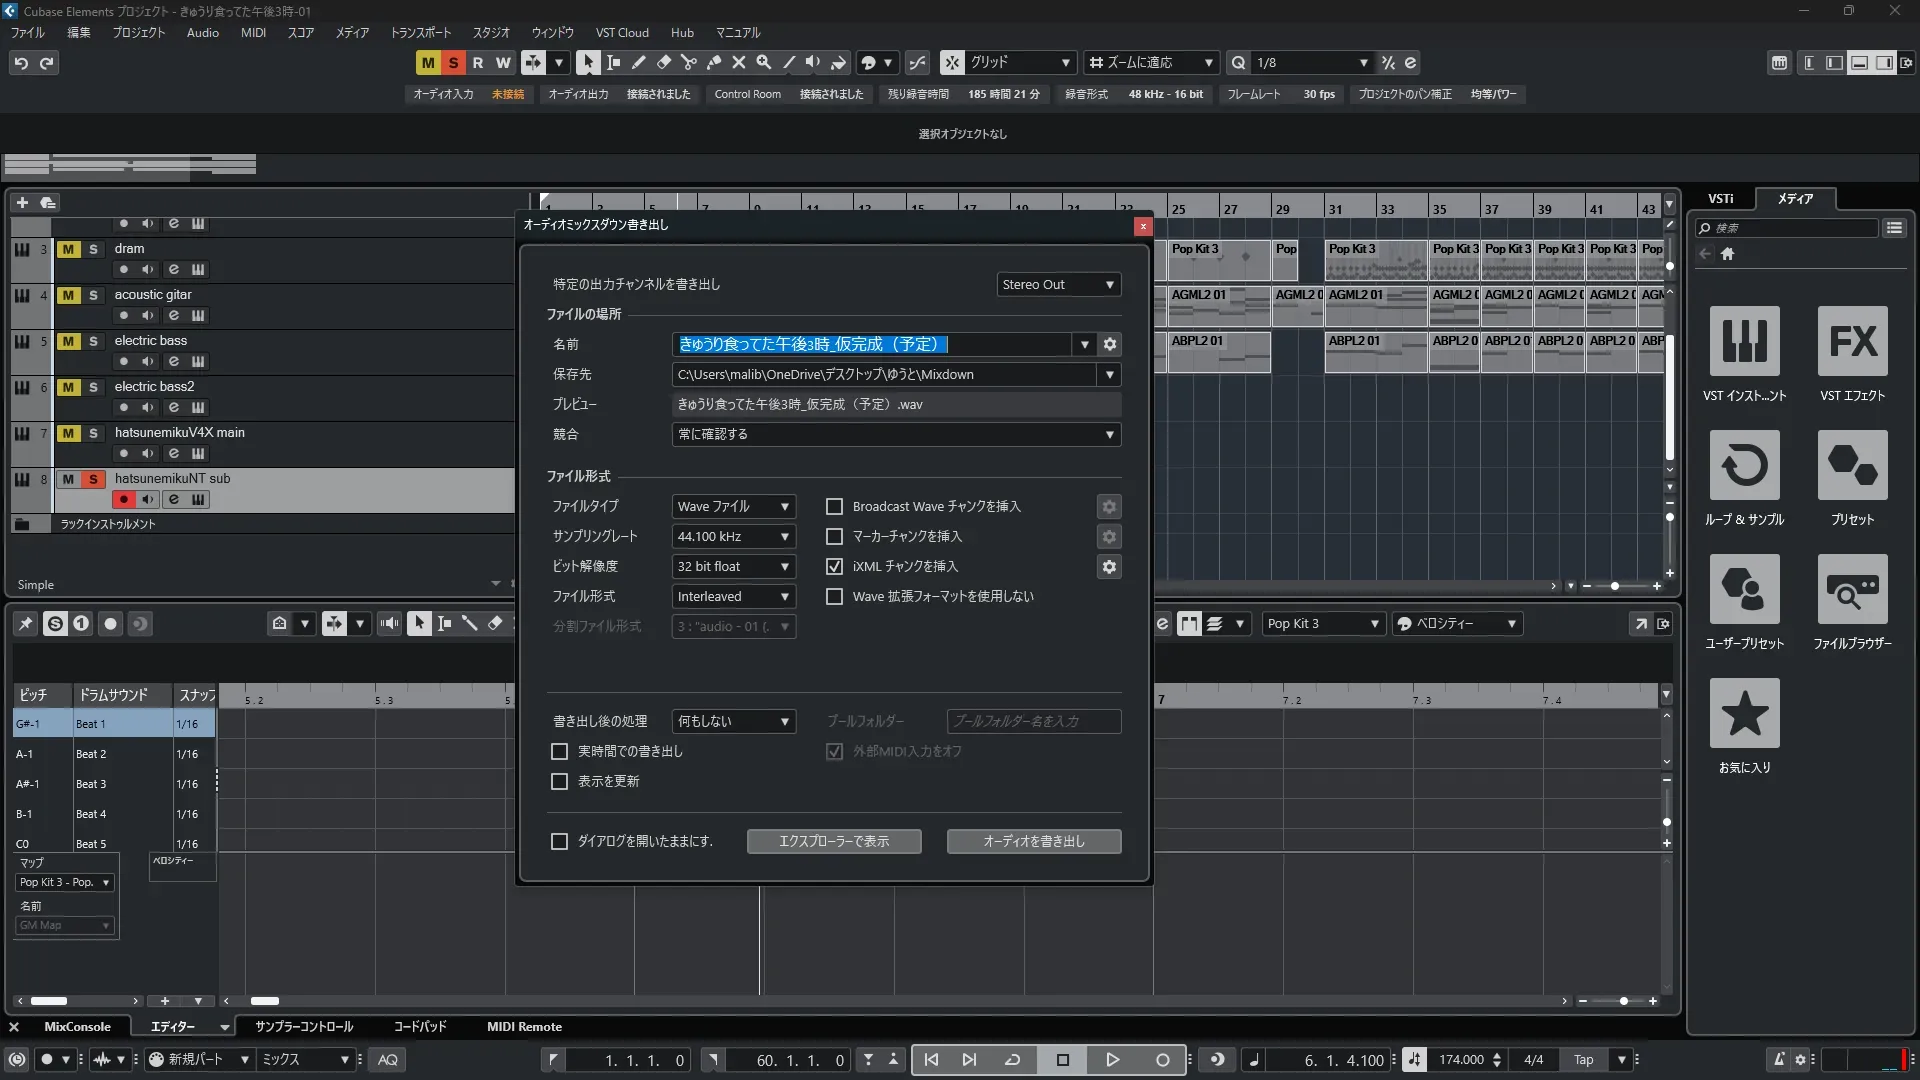This screenshot has width=1920, height=1080.
Task: Enable the Broadcast Wave chunk checkbox
Action: coord(834,507)
